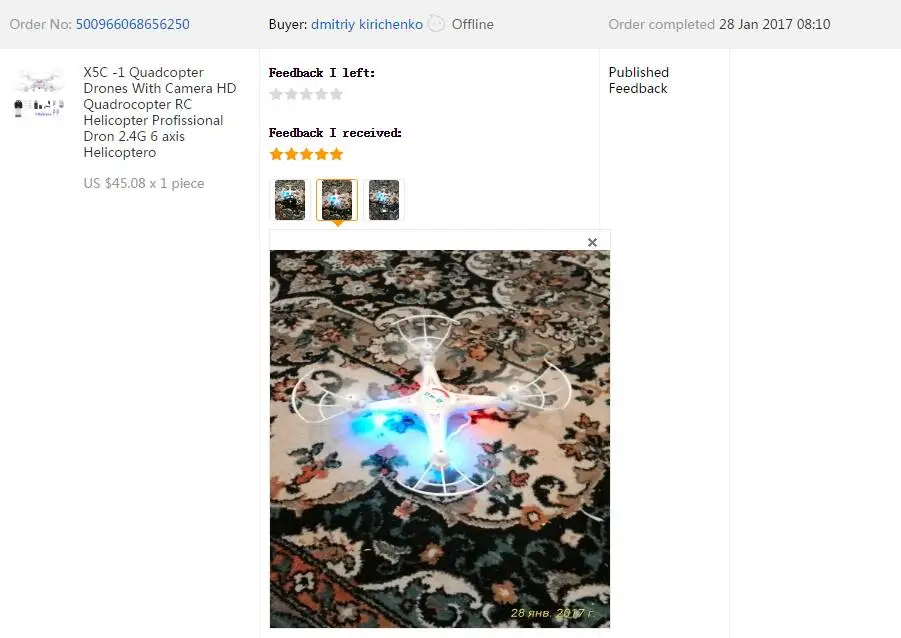Image resolution: width=901 pixels, height=638 pixels.
Task: Open buyer dmitriy kirichenko profile
Action: [x=367, y=24]
